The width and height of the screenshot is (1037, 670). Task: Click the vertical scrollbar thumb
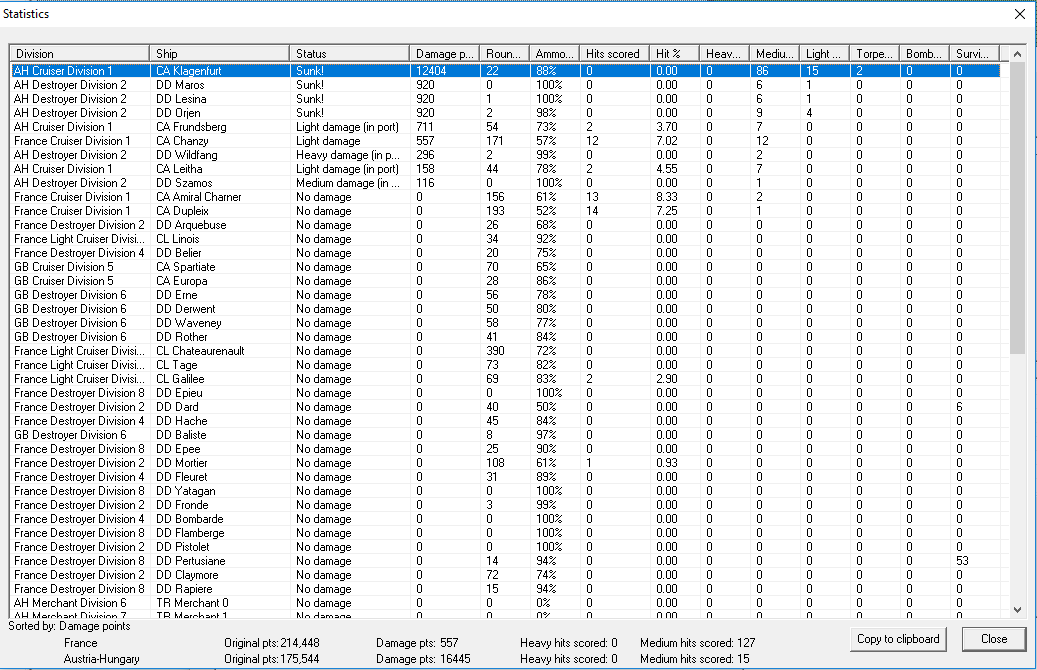coord(1017,208)
